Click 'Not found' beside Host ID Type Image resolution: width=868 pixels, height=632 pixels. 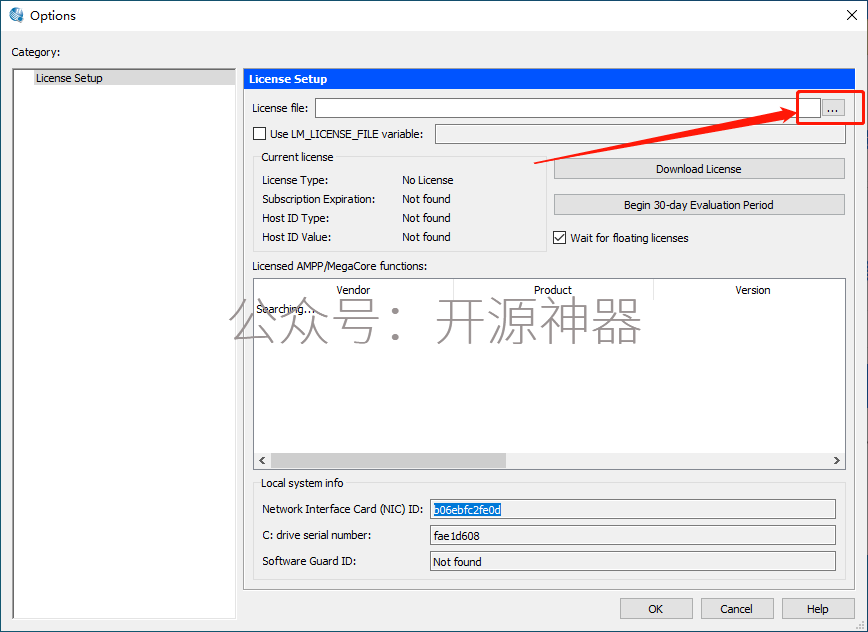426,218
